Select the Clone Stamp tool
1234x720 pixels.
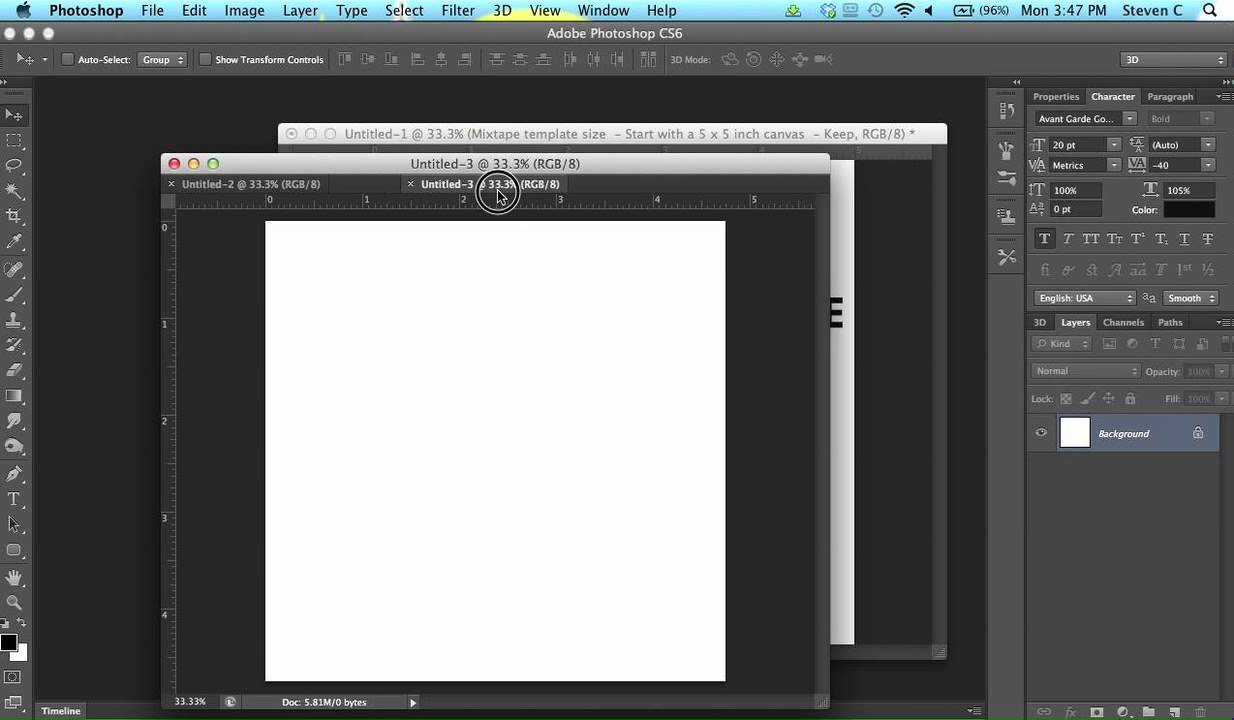(14, 320)
